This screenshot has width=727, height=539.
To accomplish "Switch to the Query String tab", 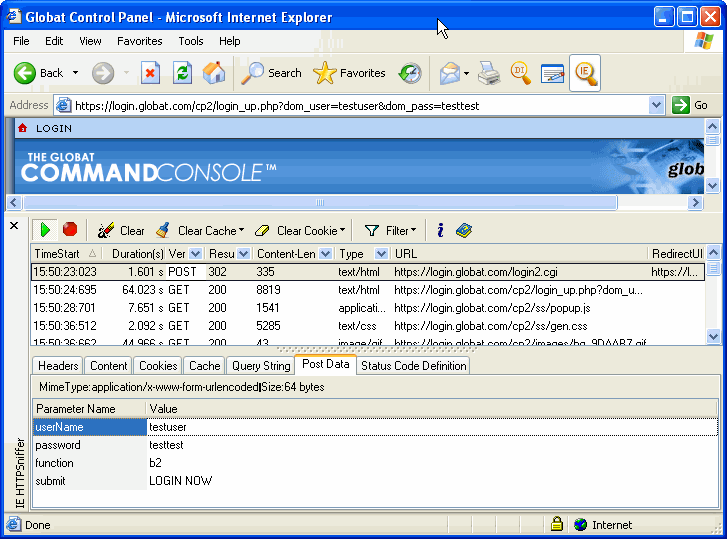I will point(261,366).
